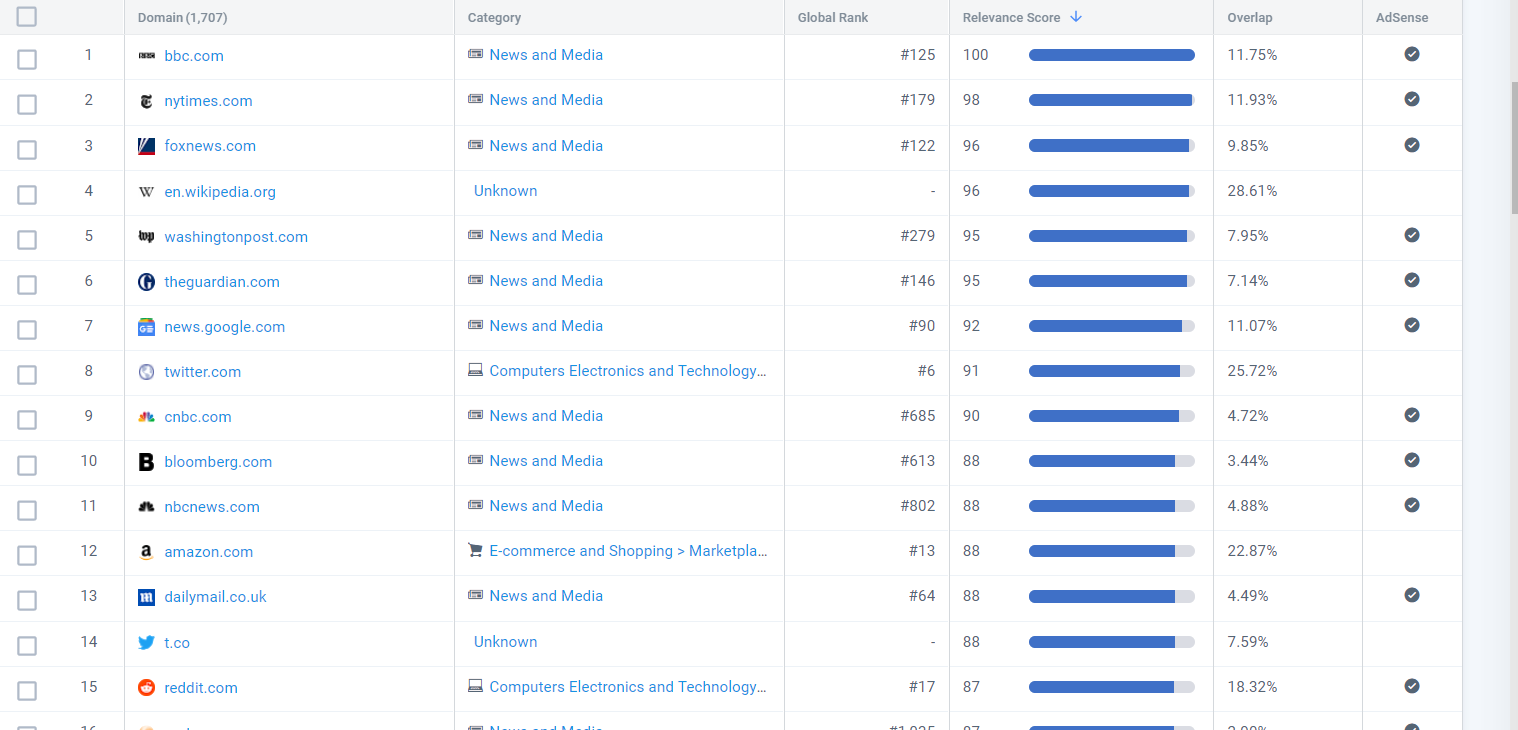Click overlap value 28.61%
Image resolution: width=1518 pixels, height=730 pixels.
tap(1252, 191)
